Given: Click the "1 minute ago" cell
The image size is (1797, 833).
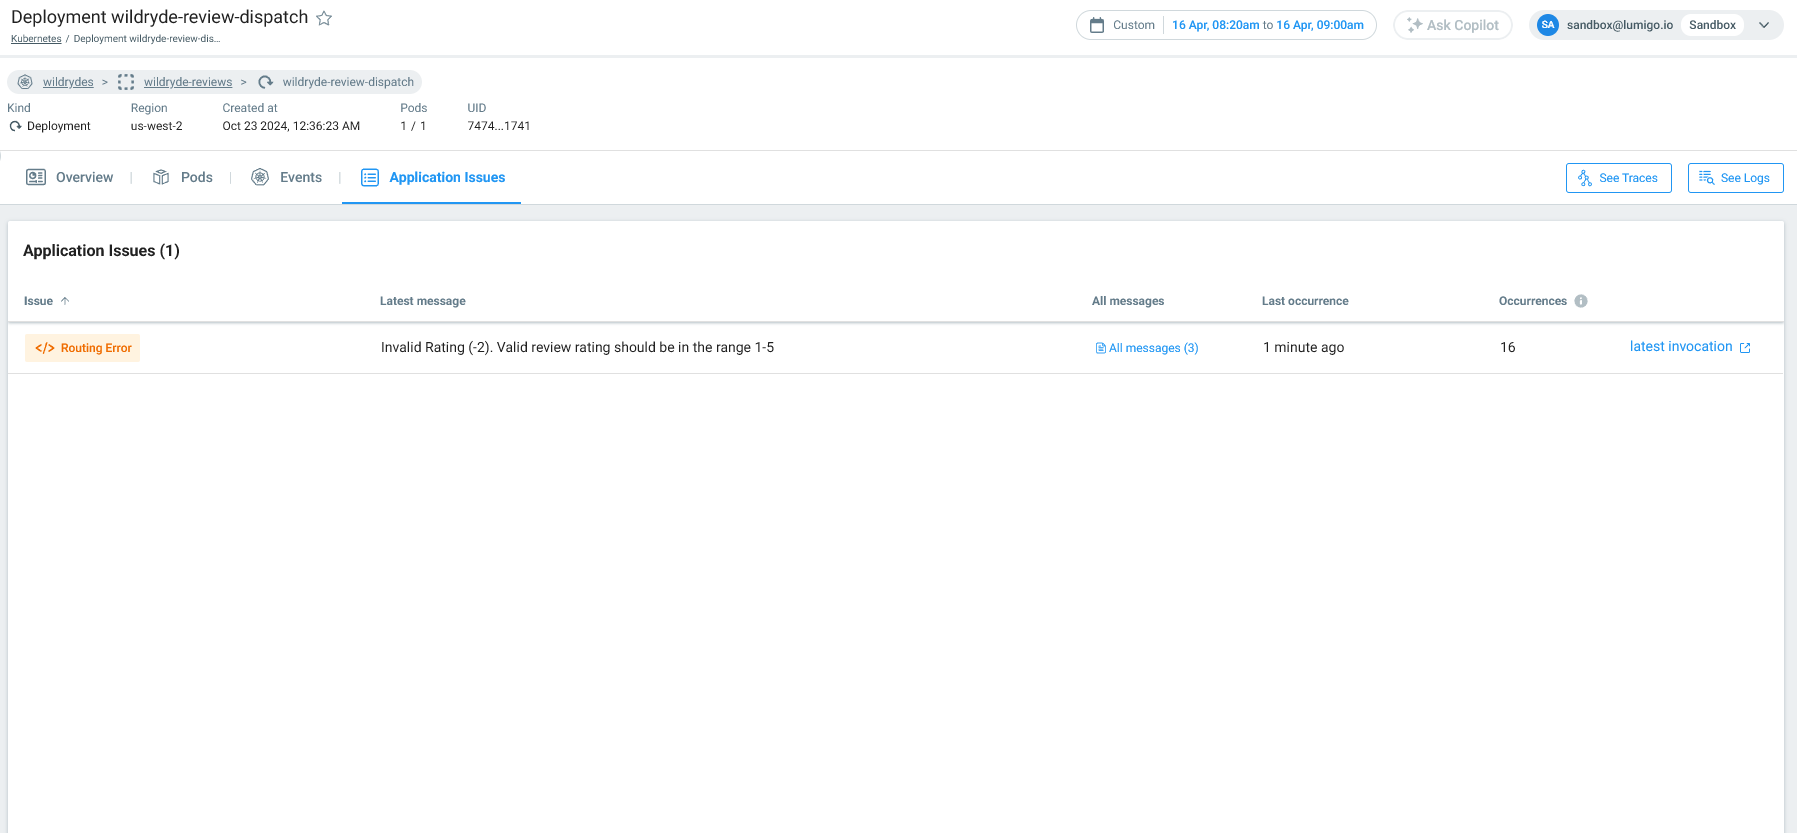Looking at the screenshot, I should click(x=1303, y=347).
